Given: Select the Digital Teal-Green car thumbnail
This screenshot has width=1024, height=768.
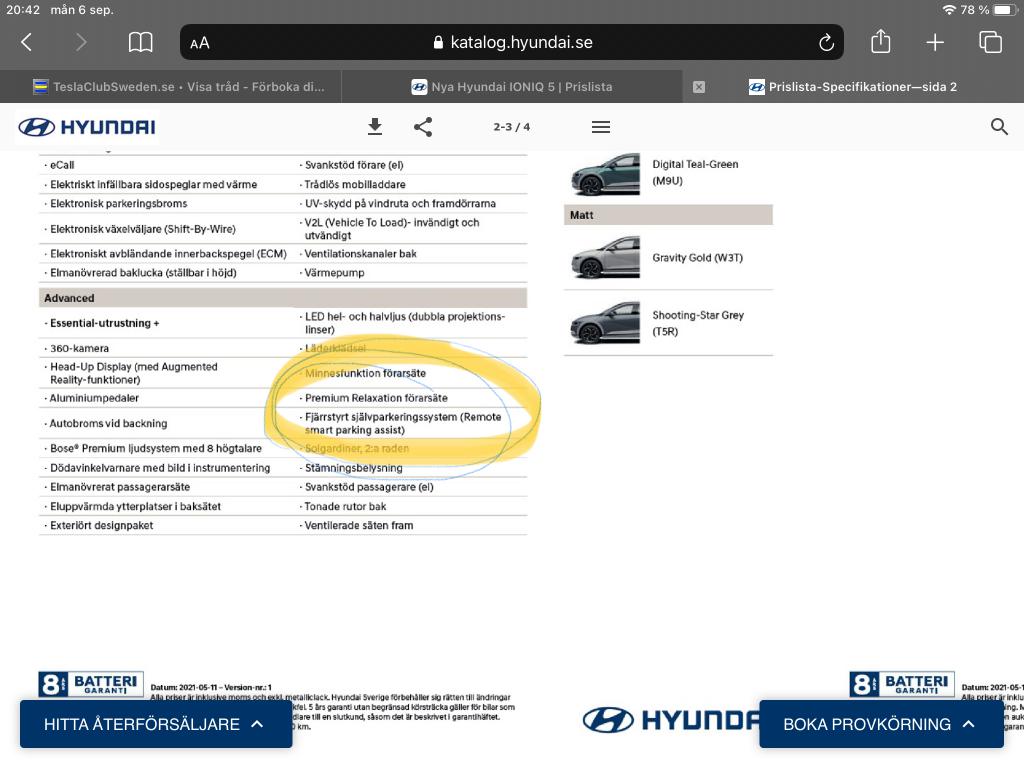Looking at the screenshot, I should pos(605,174).
